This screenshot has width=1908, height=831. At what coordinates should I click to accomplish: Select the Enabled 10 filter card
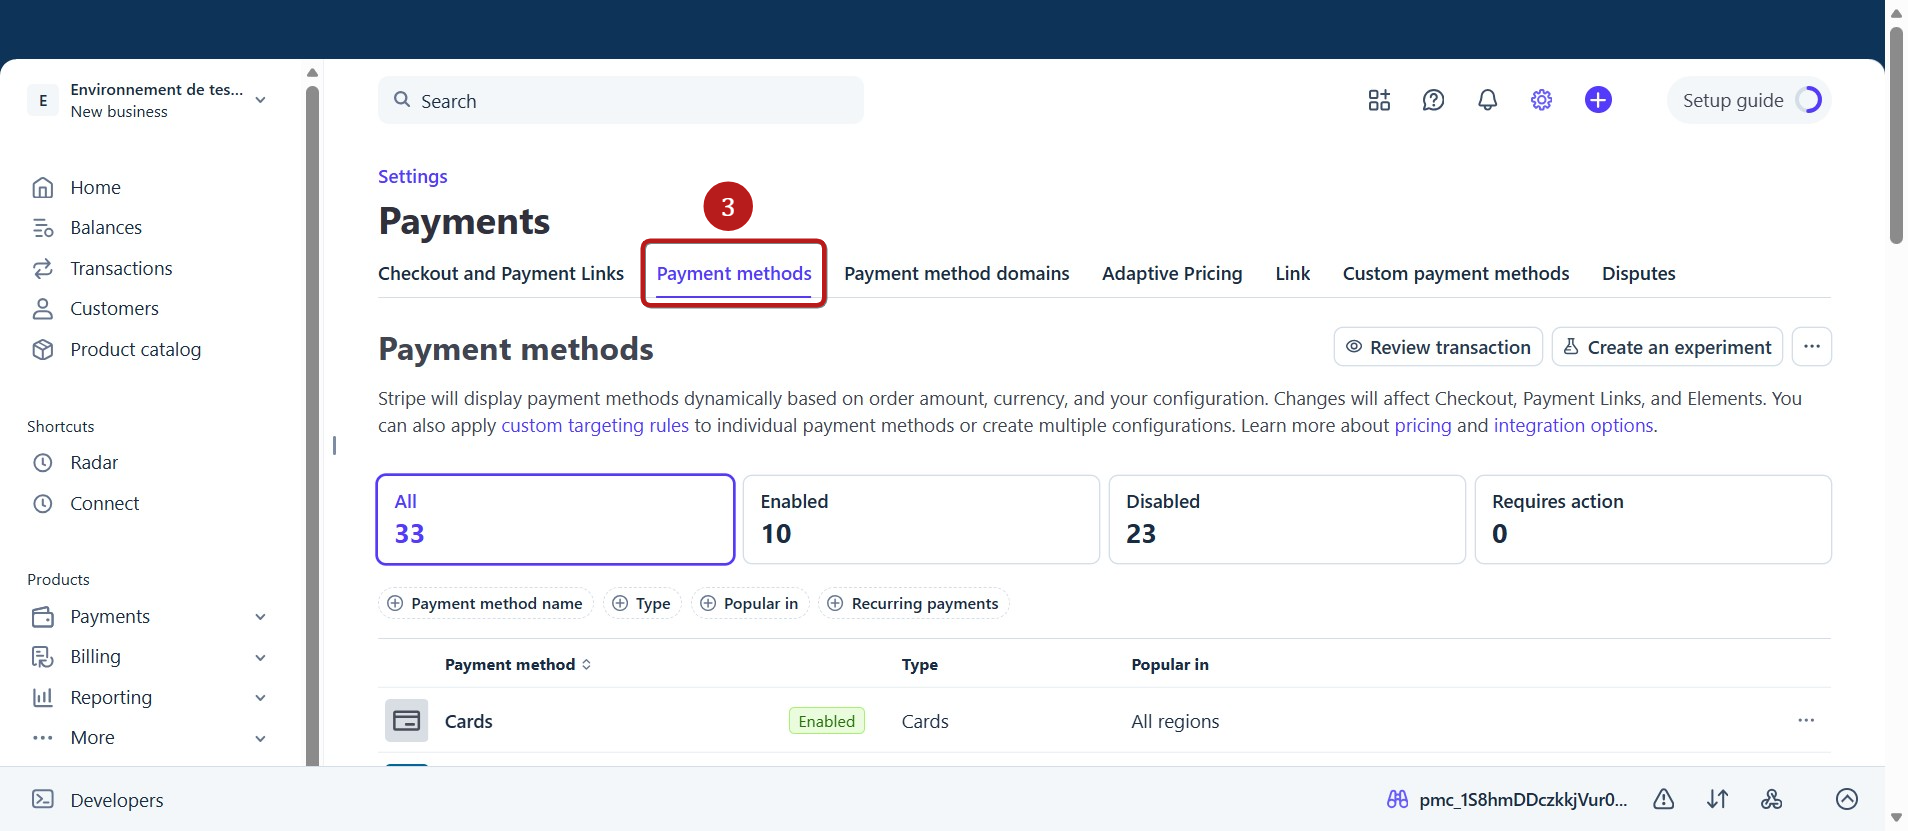click(x=921, y=519)
